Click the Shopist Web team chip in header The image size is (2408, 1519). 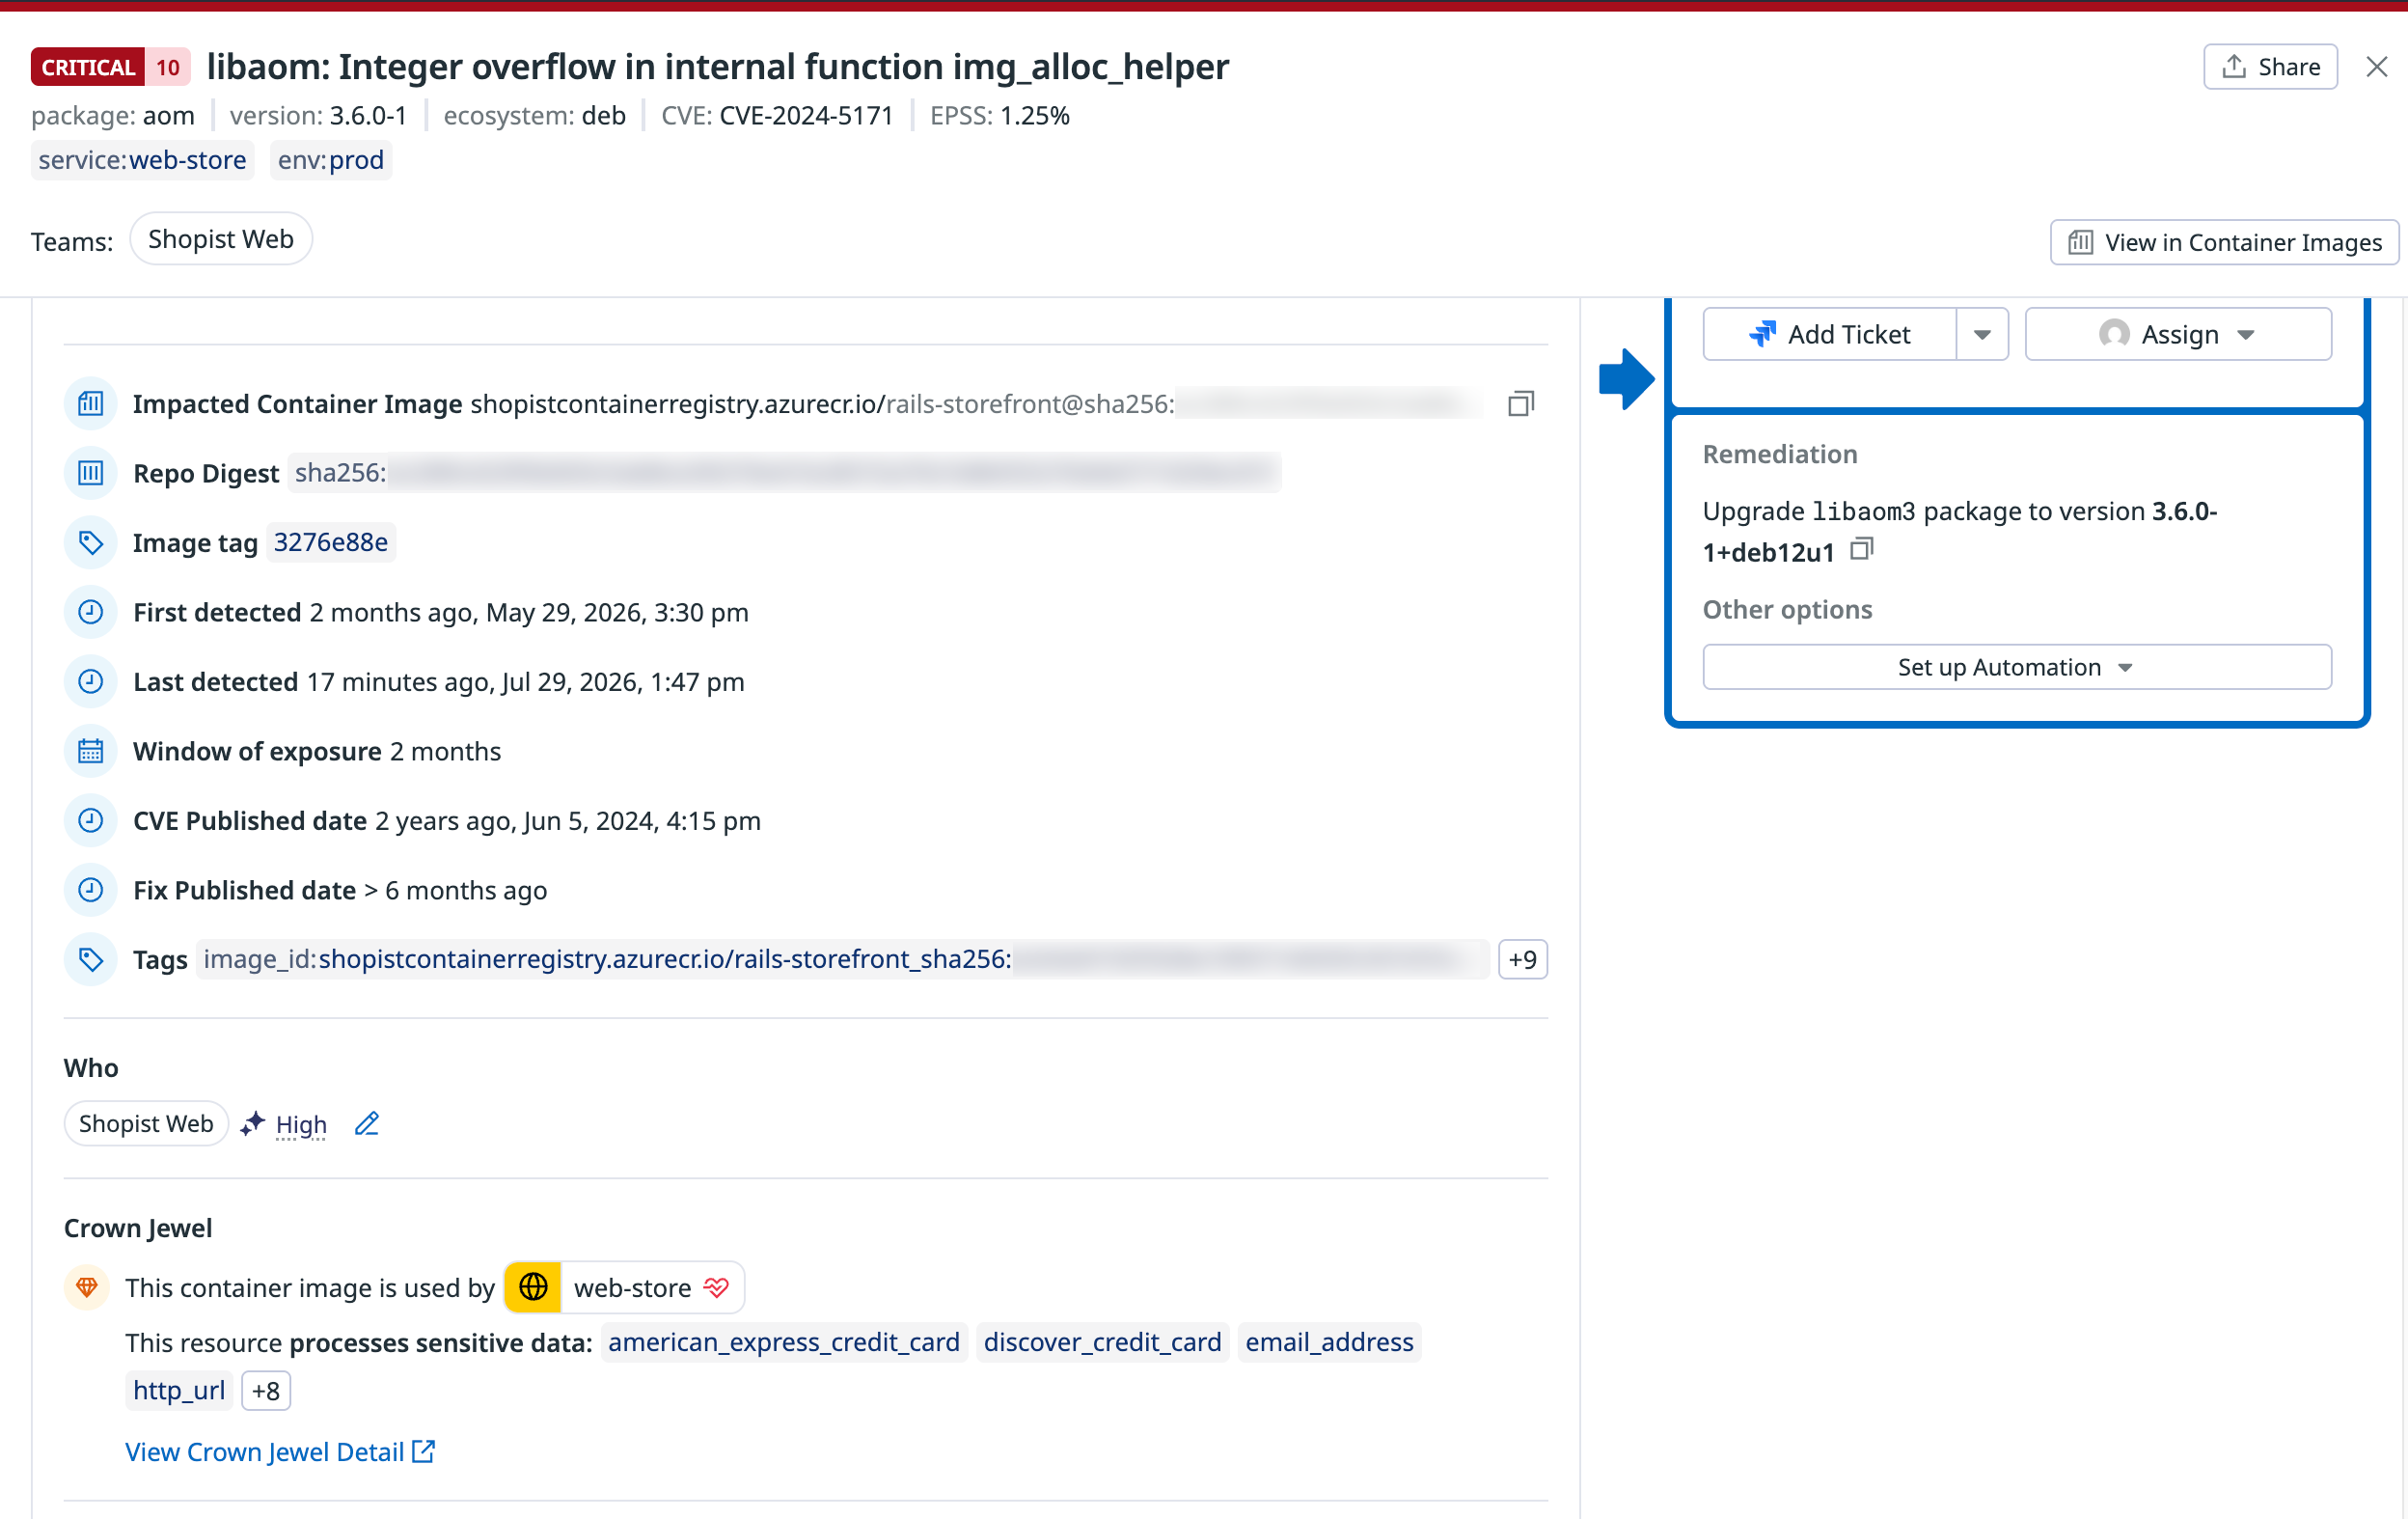(221, 239)
